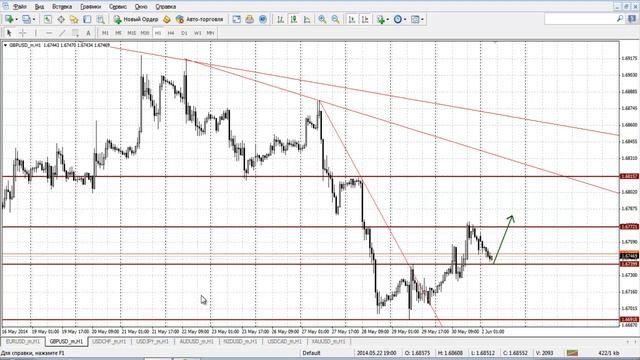Switch timeframe to MN
The image size is (640, 360).
[210, 33]
